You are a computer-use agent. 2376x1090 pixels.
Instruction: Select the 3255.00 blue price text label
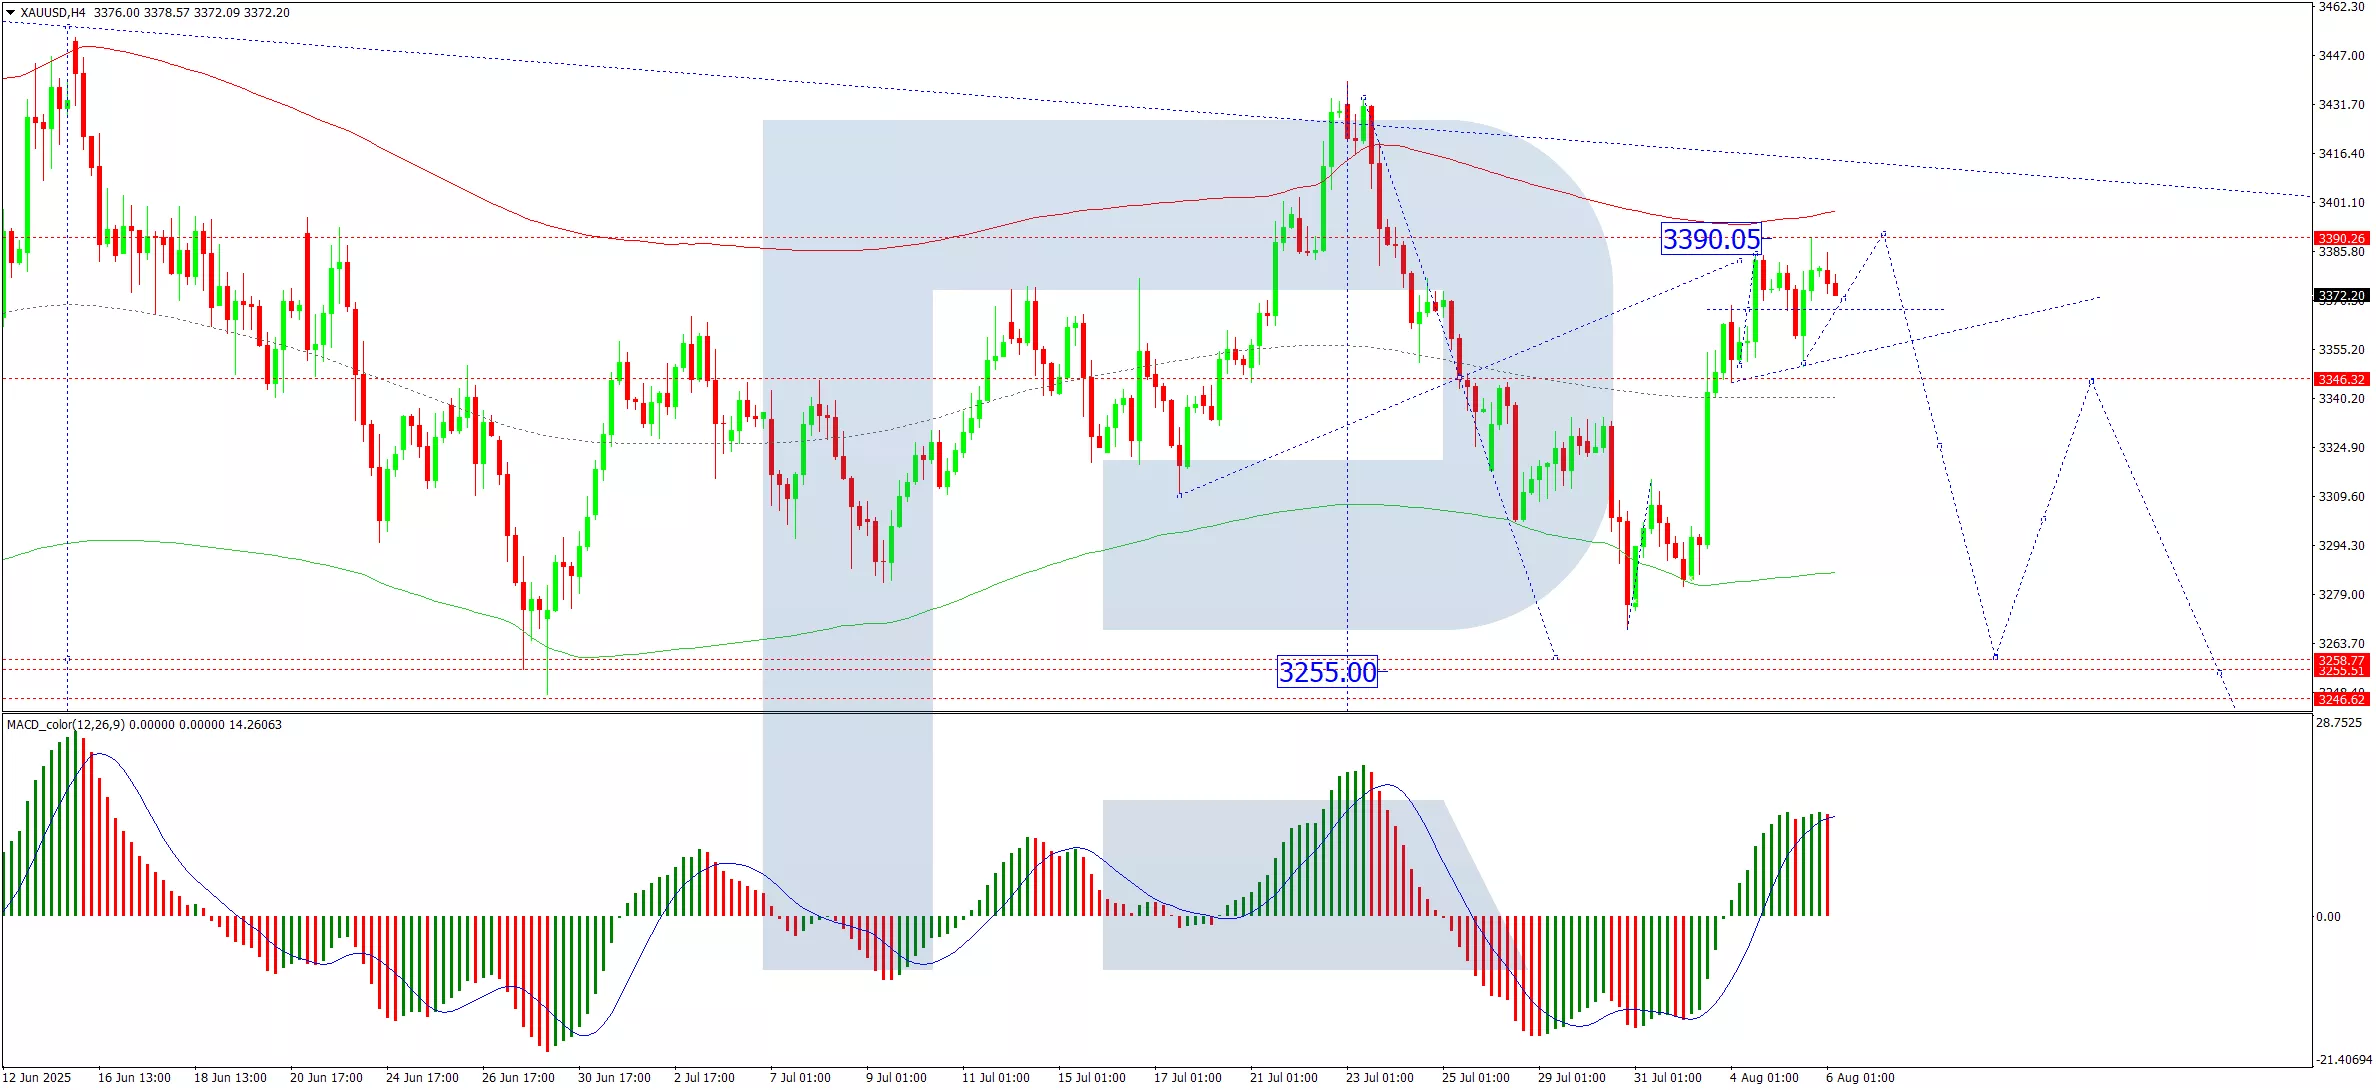pyautogui.click(x=1327, y=672)
